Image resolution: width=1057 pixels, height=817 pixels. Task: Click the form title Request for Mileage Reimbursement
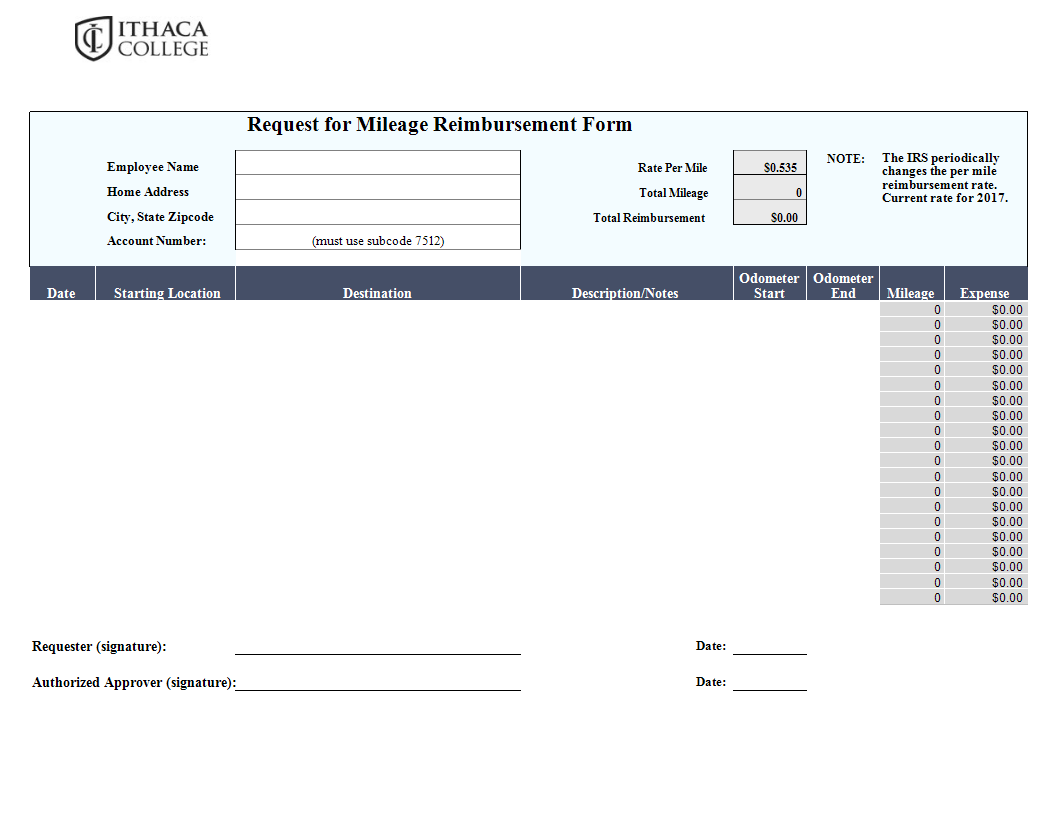(x=439, y=125)
